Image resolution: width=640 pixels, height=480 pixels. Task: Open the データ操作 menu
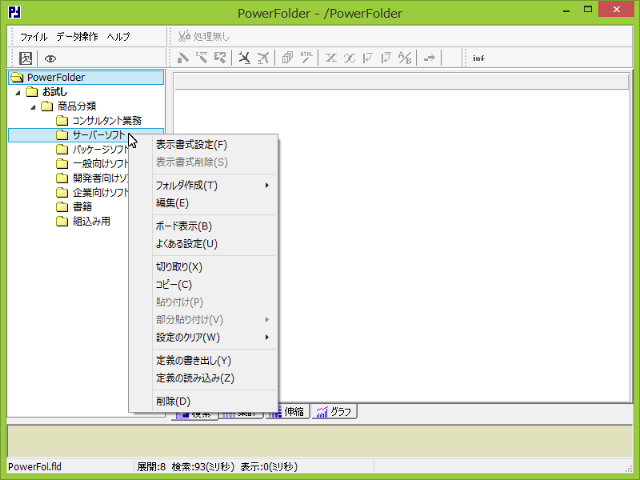[77, 37]
